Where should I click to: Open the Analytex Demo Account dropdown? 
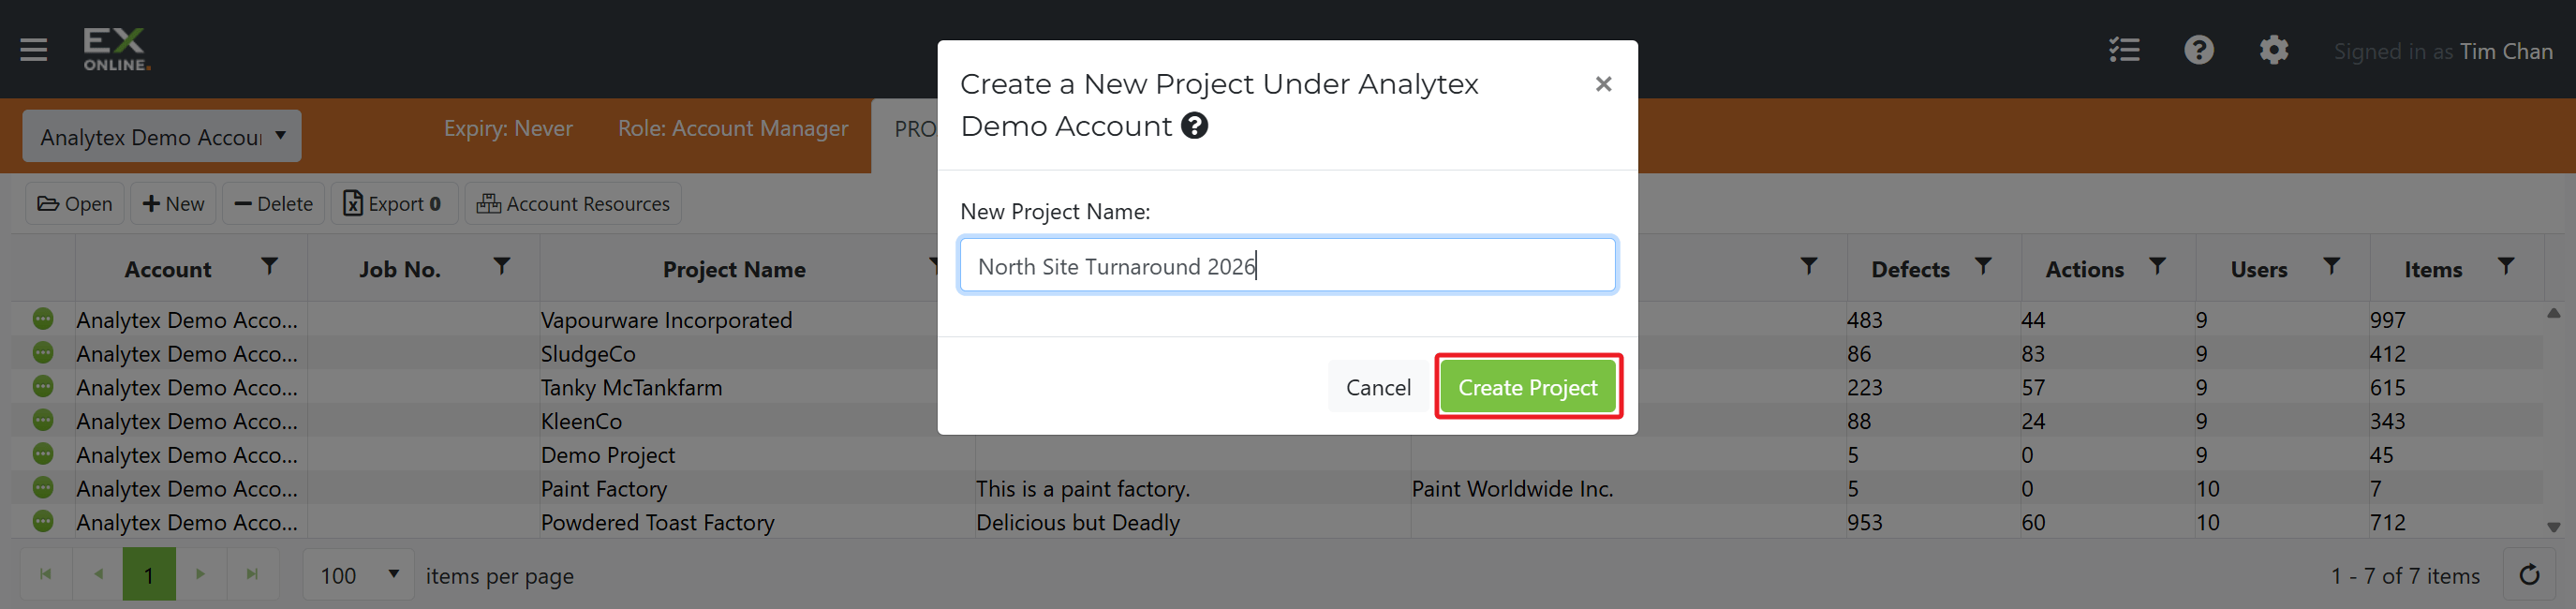(x=162, y=136)
